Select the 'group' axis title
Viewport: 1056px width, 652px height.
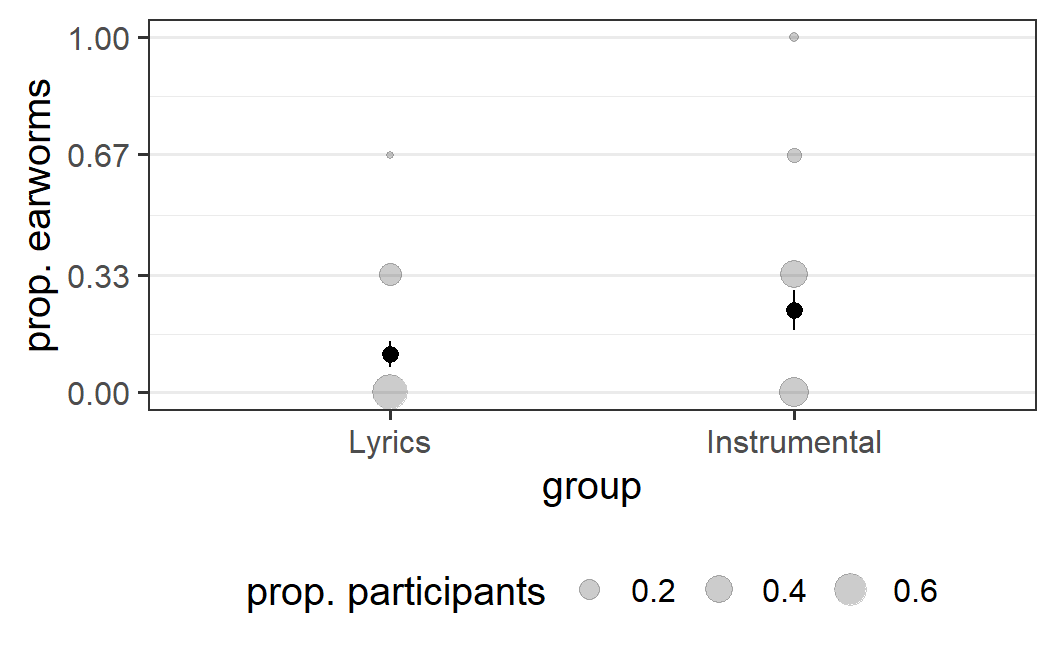(x=591, y=488)
